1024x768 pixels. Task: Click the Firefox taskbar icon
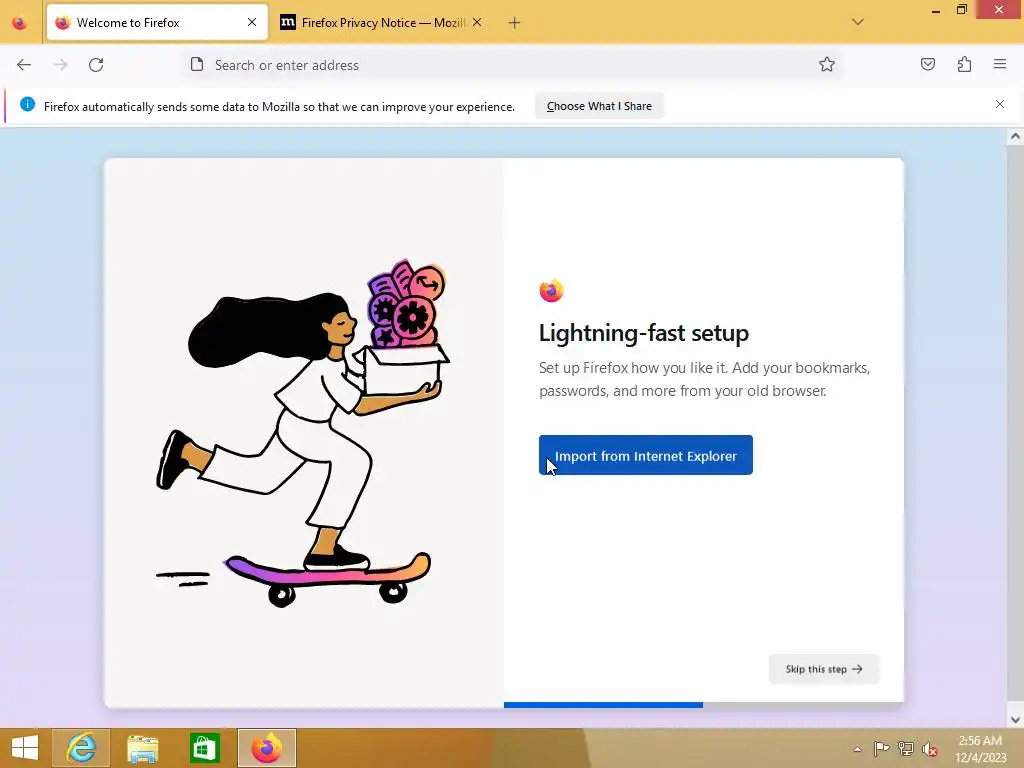click(266, 748)
